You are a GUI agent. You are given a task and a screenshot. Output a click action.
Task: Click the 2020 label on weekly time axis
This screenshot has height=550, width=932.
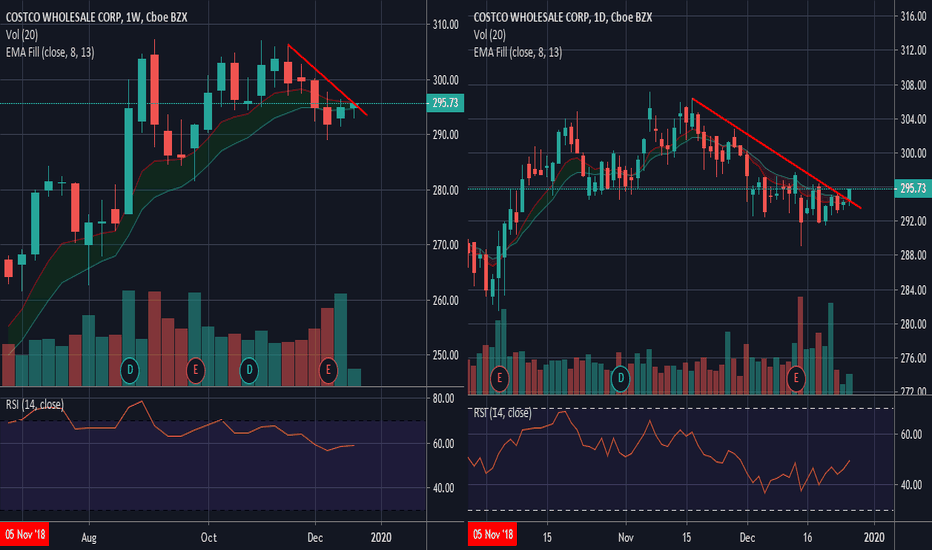[x=381, y=538]
